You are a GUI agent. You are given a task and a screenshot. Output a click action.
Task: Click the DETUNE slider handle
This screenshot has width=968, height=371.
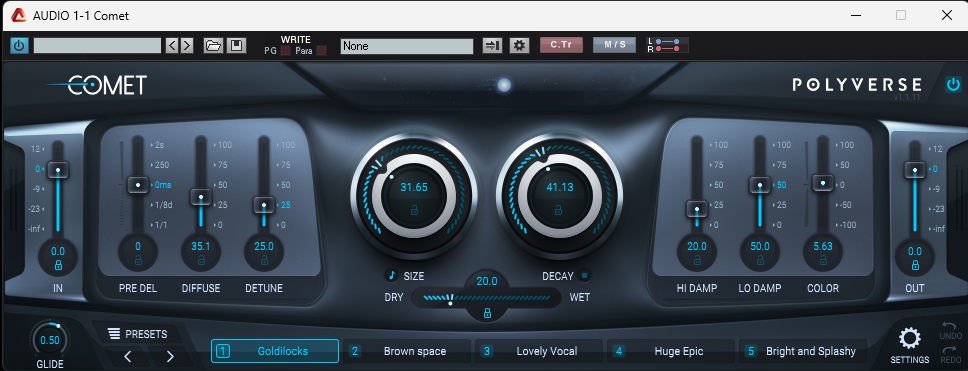(264, 205)
